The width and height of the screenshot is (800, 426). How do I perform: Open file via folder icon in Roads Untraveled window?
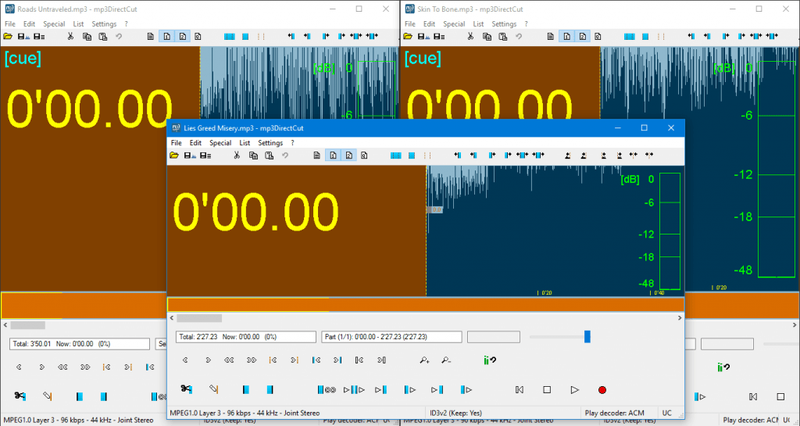click(8, 36)
